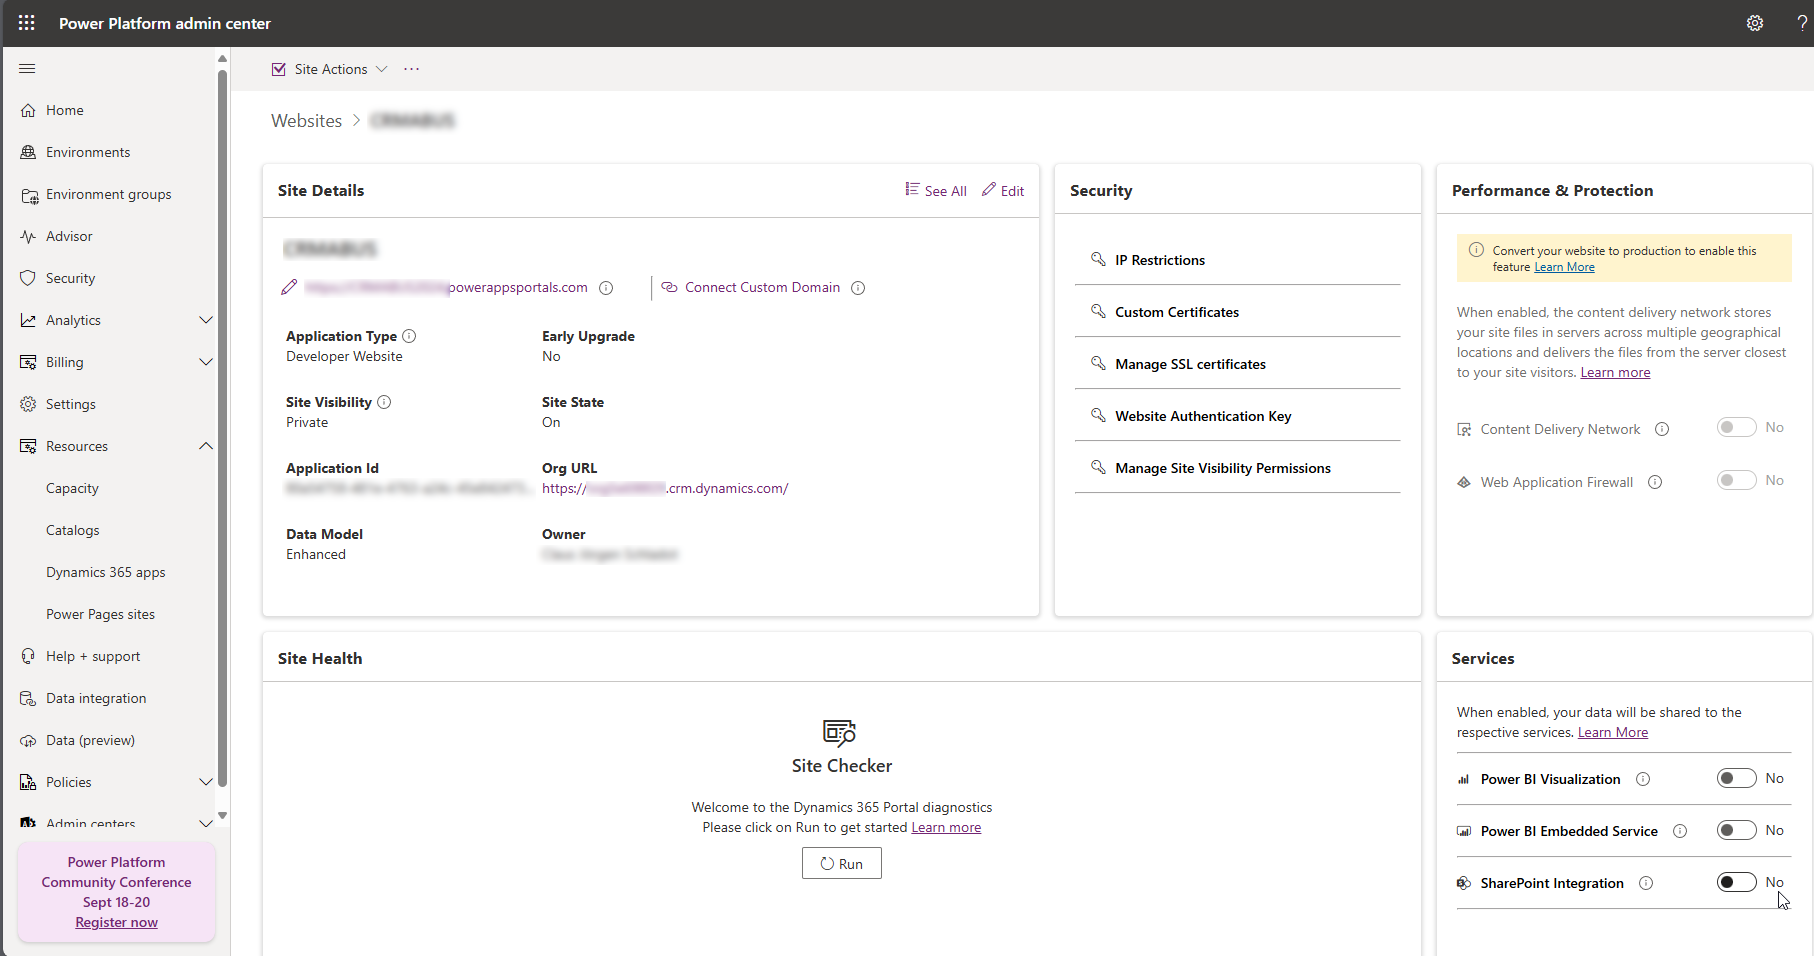The width and height of the screenshot is (1814, 956).
Task: Collapse the Resources section chevron
Action: [x=206, y=446]
